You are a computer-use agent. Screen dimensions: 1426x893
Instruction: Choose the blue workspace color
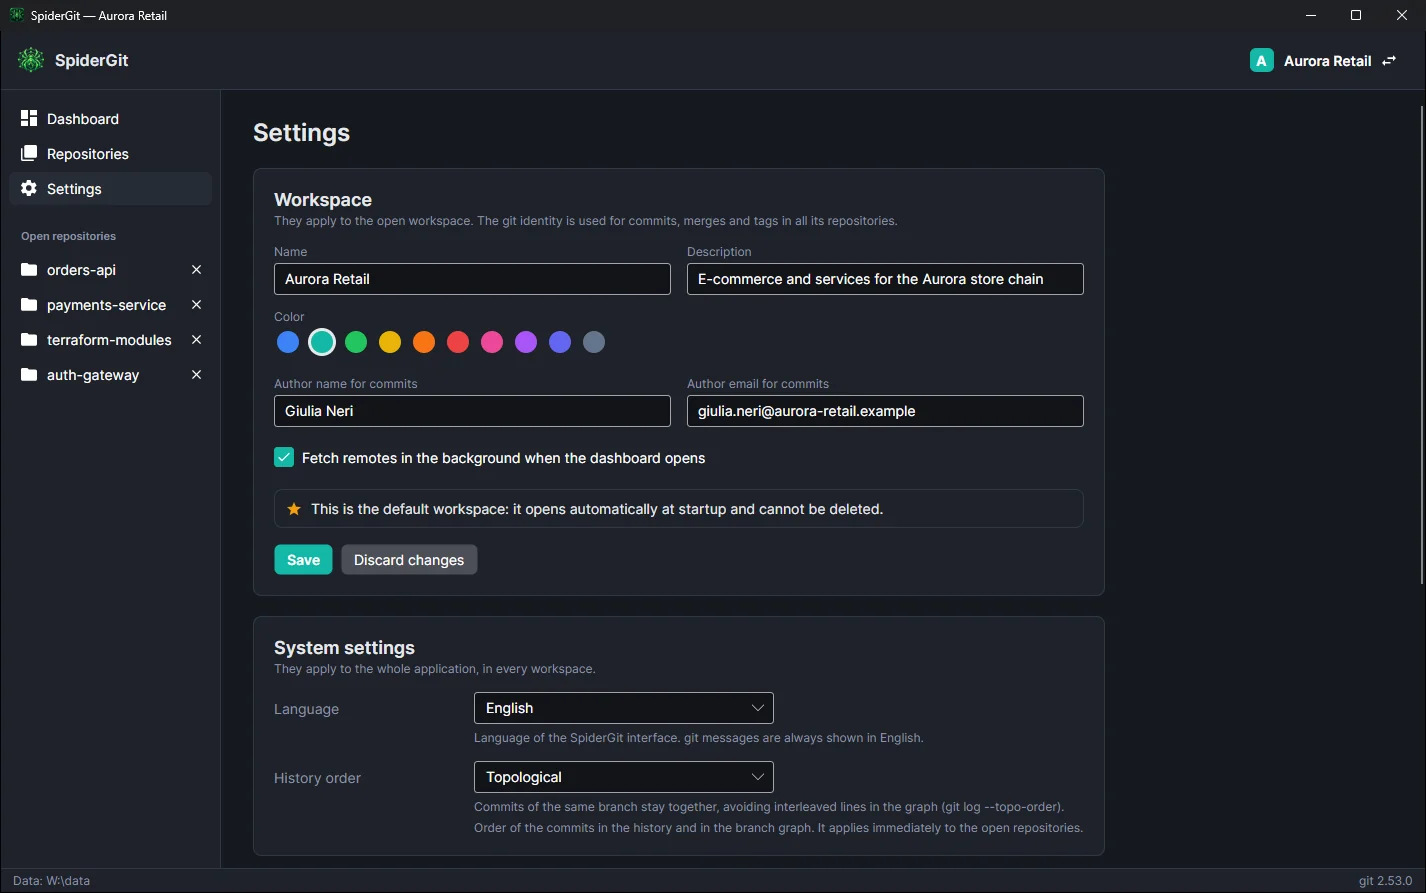(x=288, y=342)
